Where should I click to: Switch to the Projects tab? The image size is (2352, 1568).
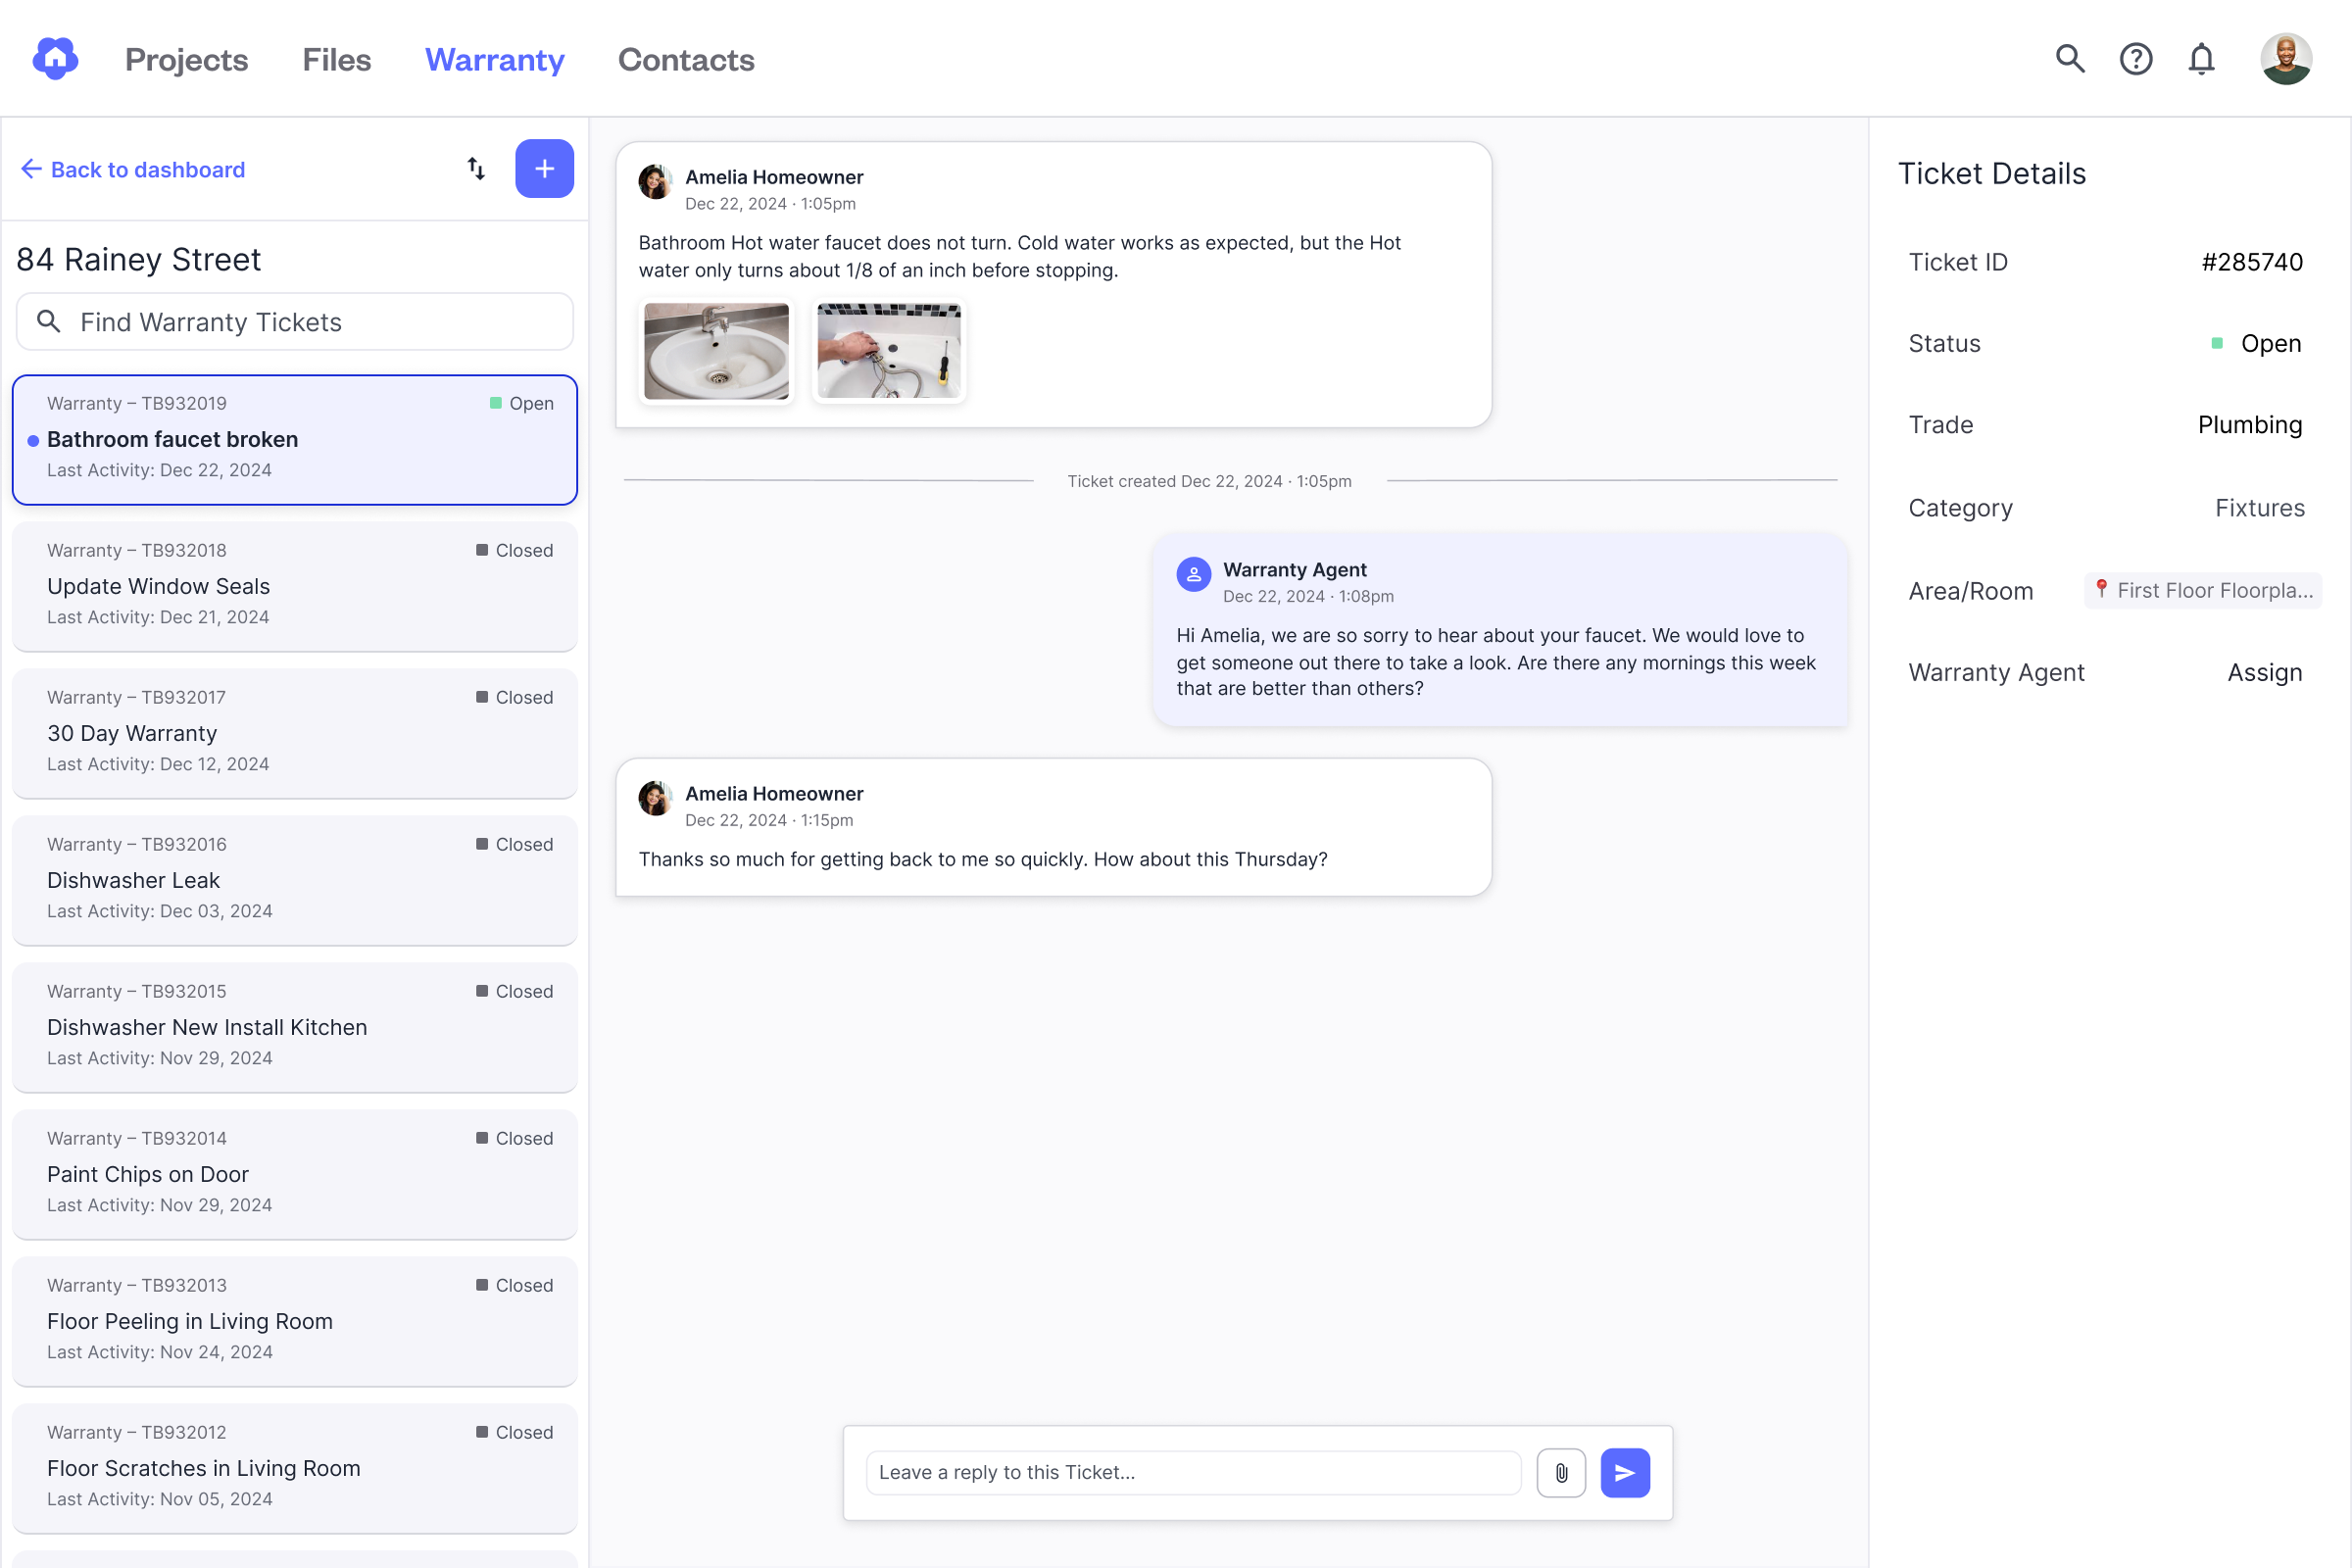point(186,60)
